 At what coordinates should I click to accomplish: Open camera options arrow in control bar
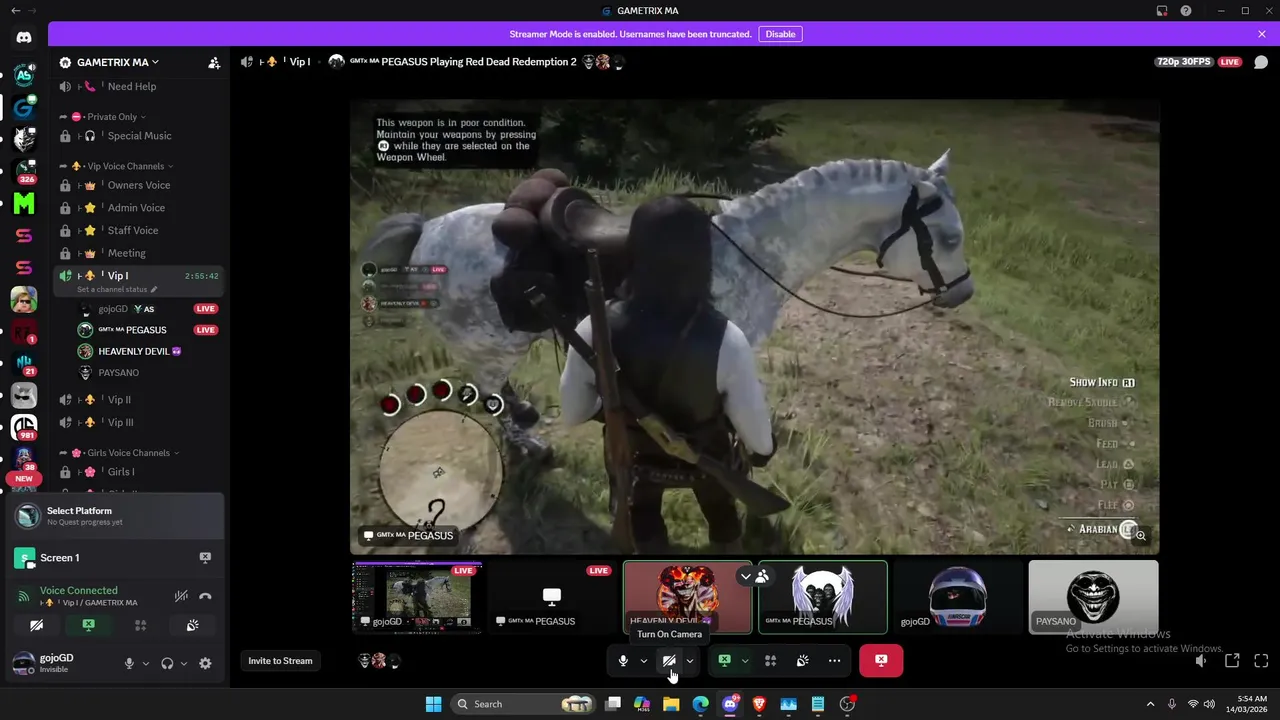click(690, 660)
